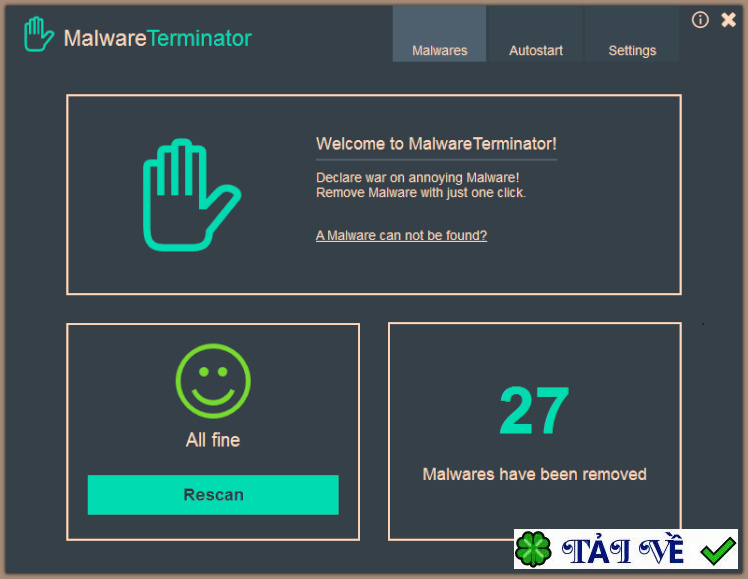Click the 'Declare war on annoying Malware!' text
Image resolution: width=748 pixels, height=579 pixels.
[417, 177]
